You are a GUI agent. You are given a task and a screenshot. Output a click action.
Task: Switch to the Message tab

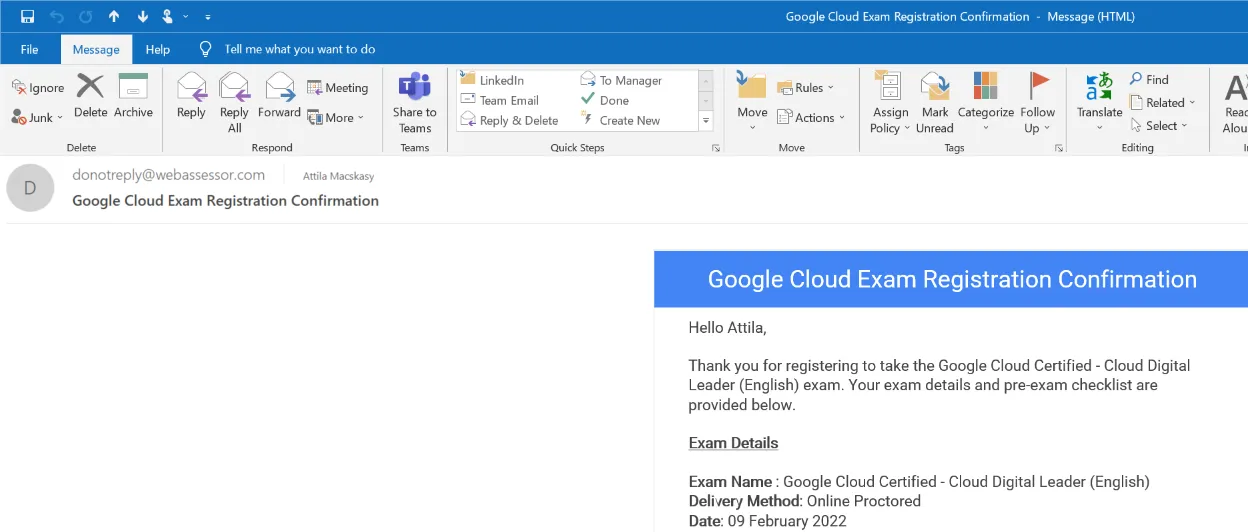tap(96, 49)
